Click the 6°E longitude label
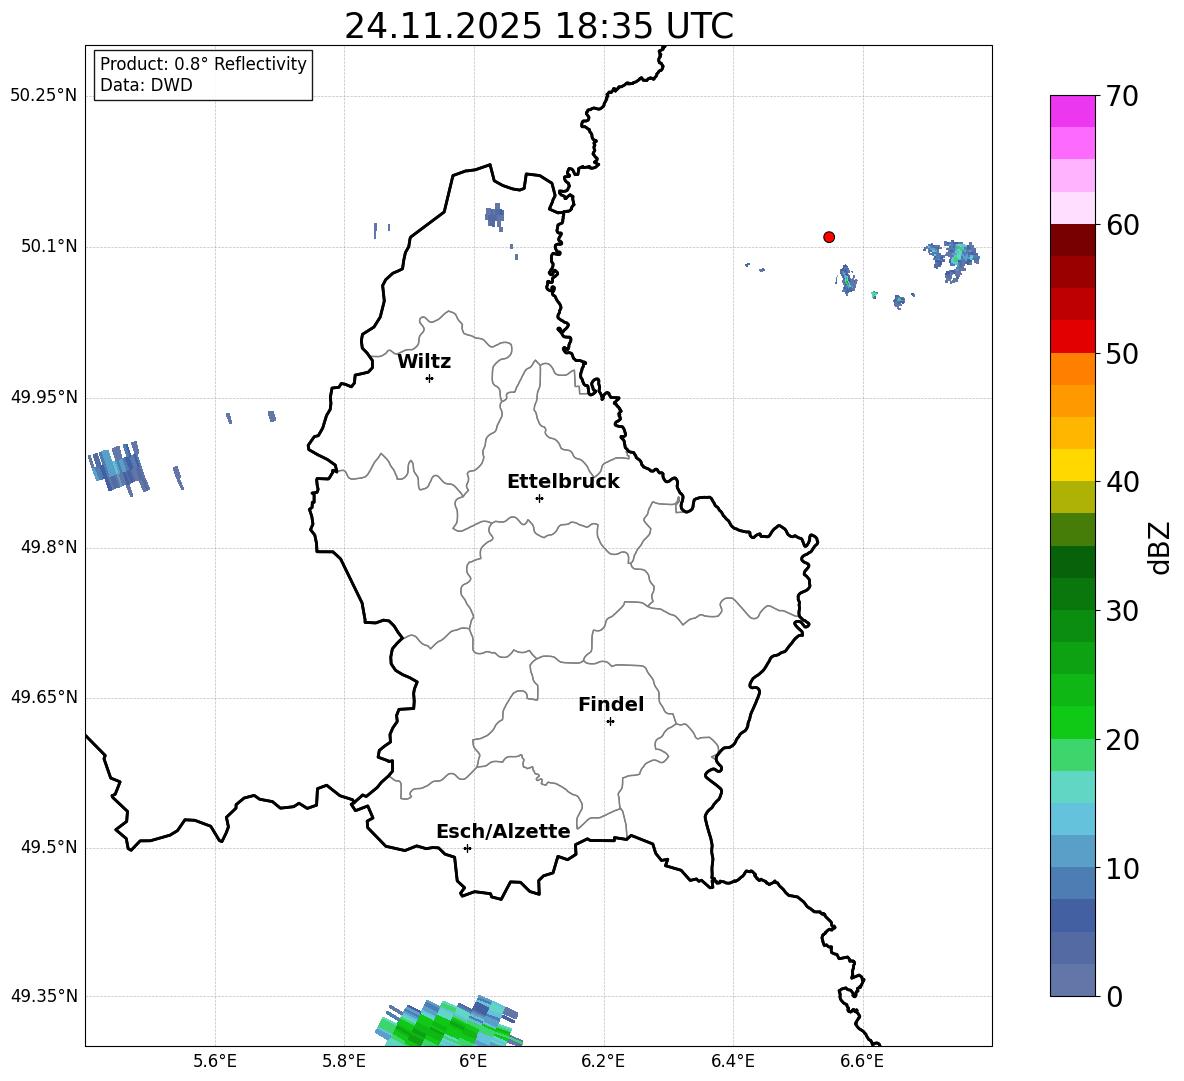 [x=473, y=1061]
